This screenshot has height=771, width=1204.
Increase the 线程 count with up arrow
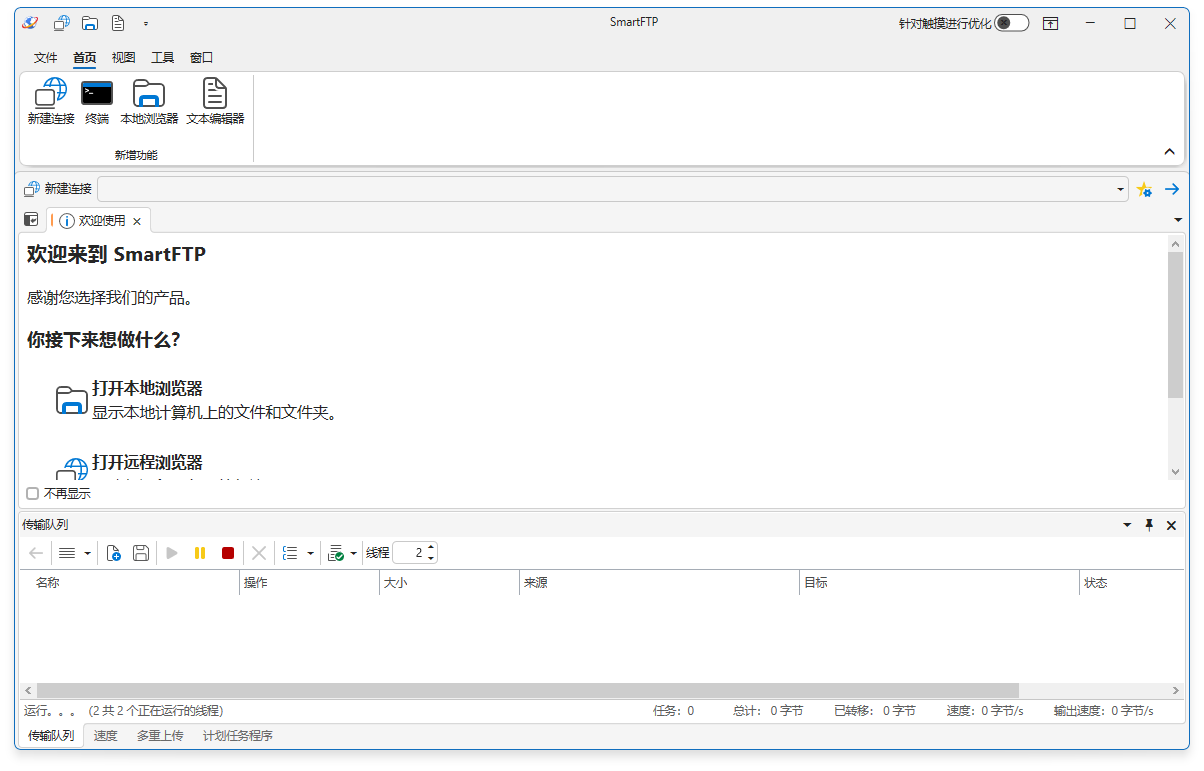(x=431, y=548)
